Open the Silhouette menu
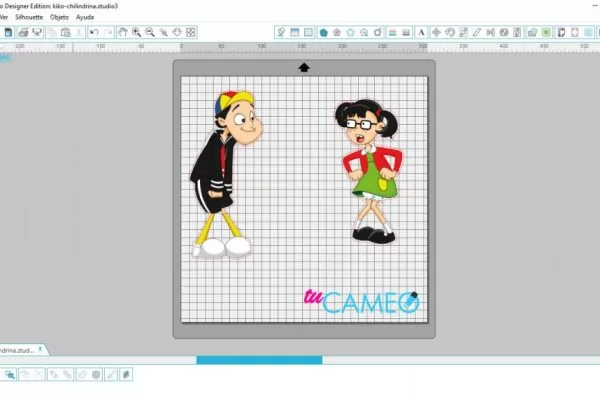This screenshot has height=400, width=600. [29, 17]
